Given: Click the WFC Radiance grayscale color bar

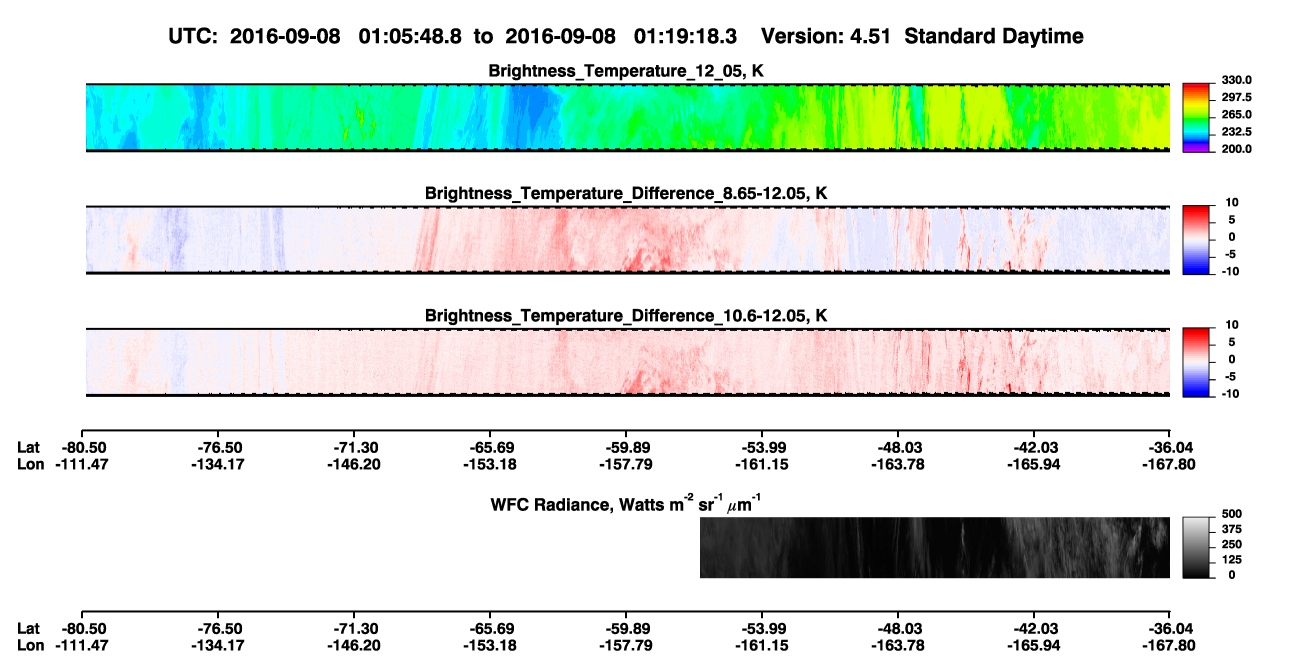Looking at the screenshot, I should pos(1196,547).
